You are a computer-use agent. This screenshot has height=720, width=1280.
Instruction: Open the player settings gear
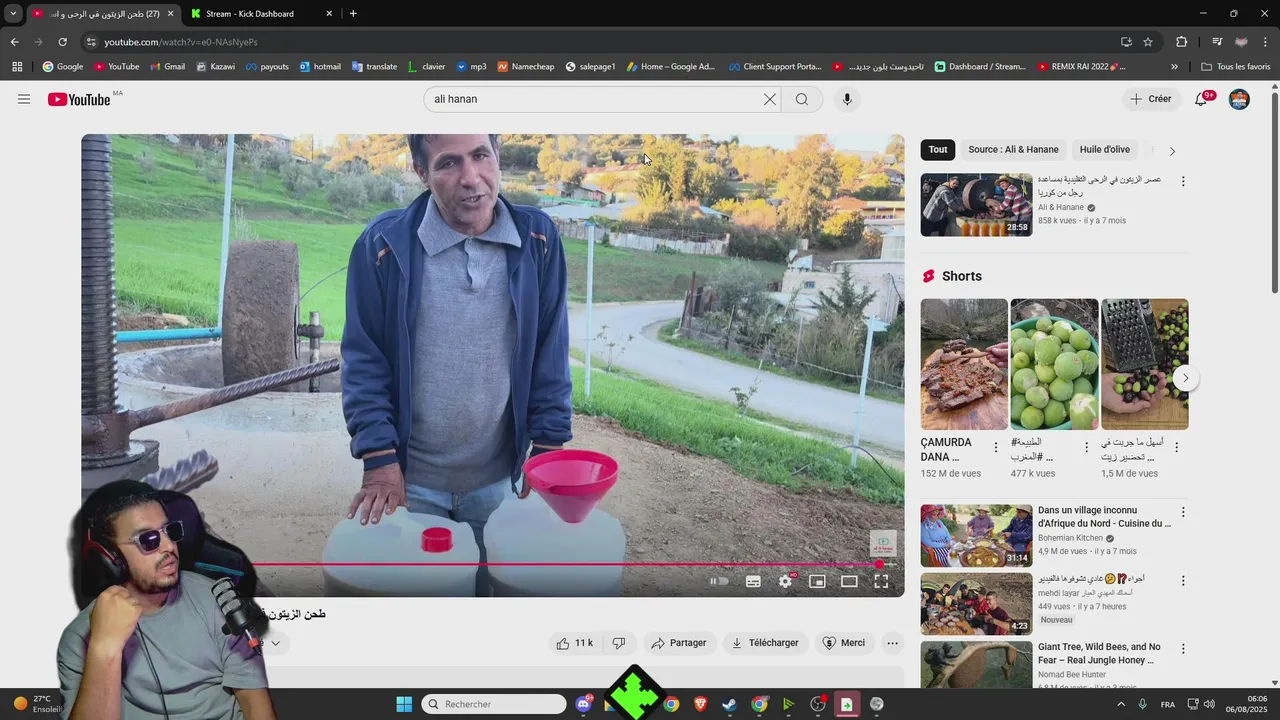785,581
